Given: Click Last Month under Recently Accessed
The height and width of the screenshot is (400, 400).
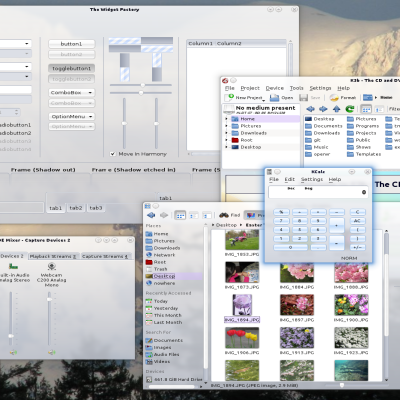Looking at the screenshot, I should tap(164, 322).
